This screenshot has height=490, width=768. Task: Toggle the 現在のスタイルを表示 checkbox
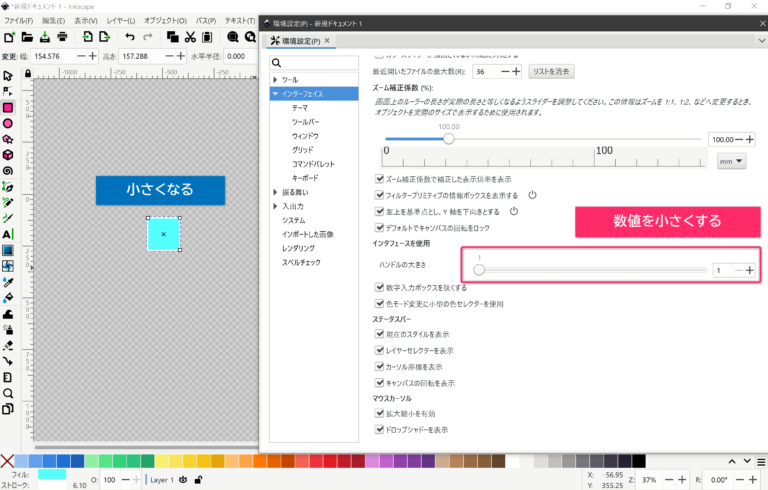(x=379, y=334)
